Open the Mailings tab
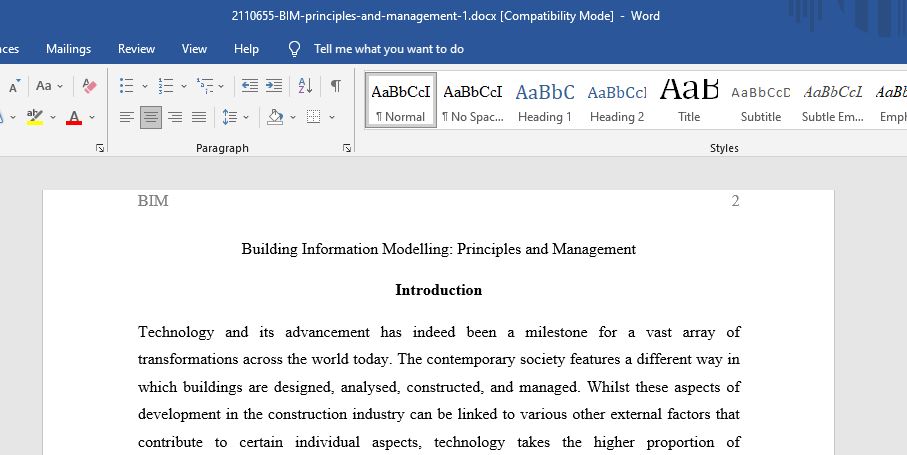Image resolution: width=907 pixels, height=455 pixels. (68, 49)
